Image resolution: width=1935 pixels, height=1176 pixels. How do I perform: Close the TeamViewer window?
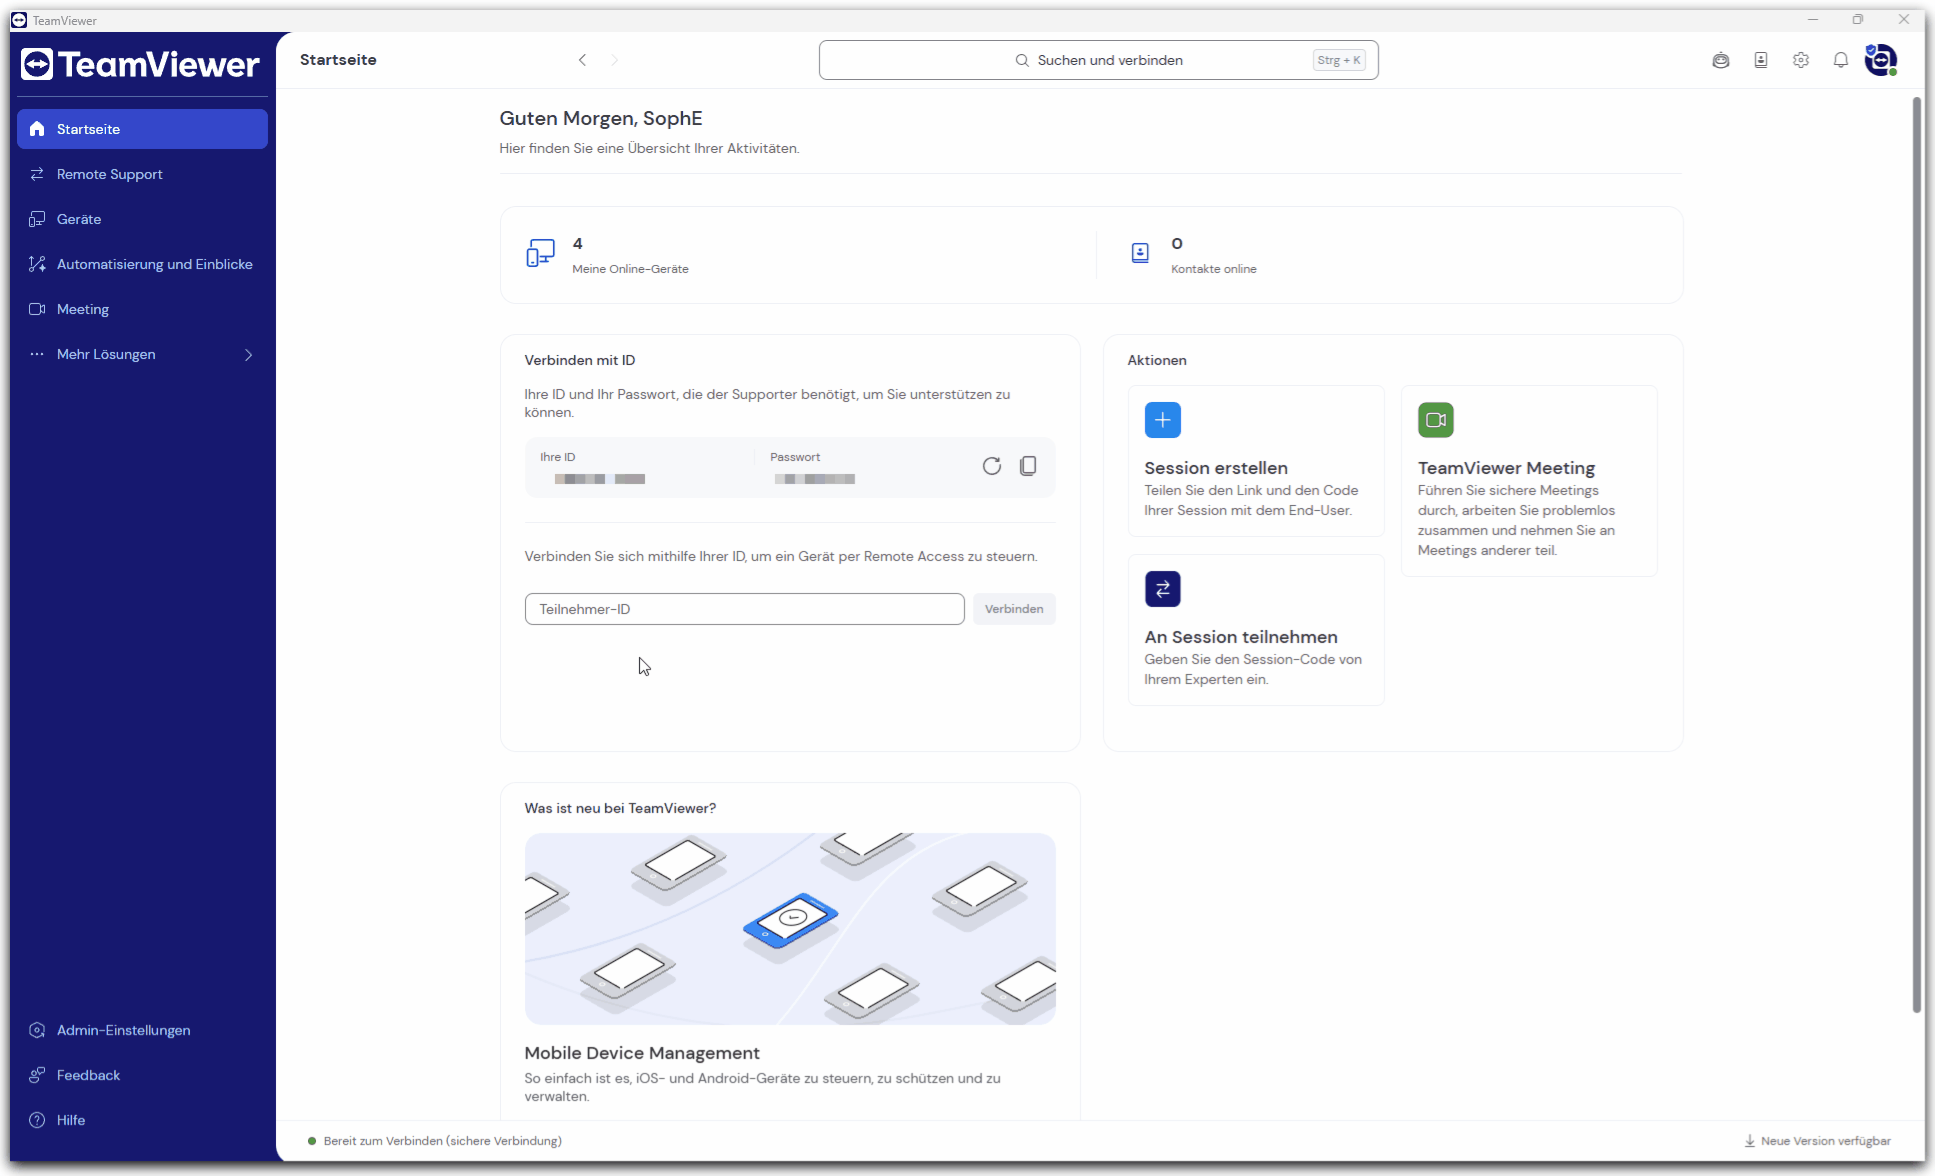click(x=1904, y=20)
